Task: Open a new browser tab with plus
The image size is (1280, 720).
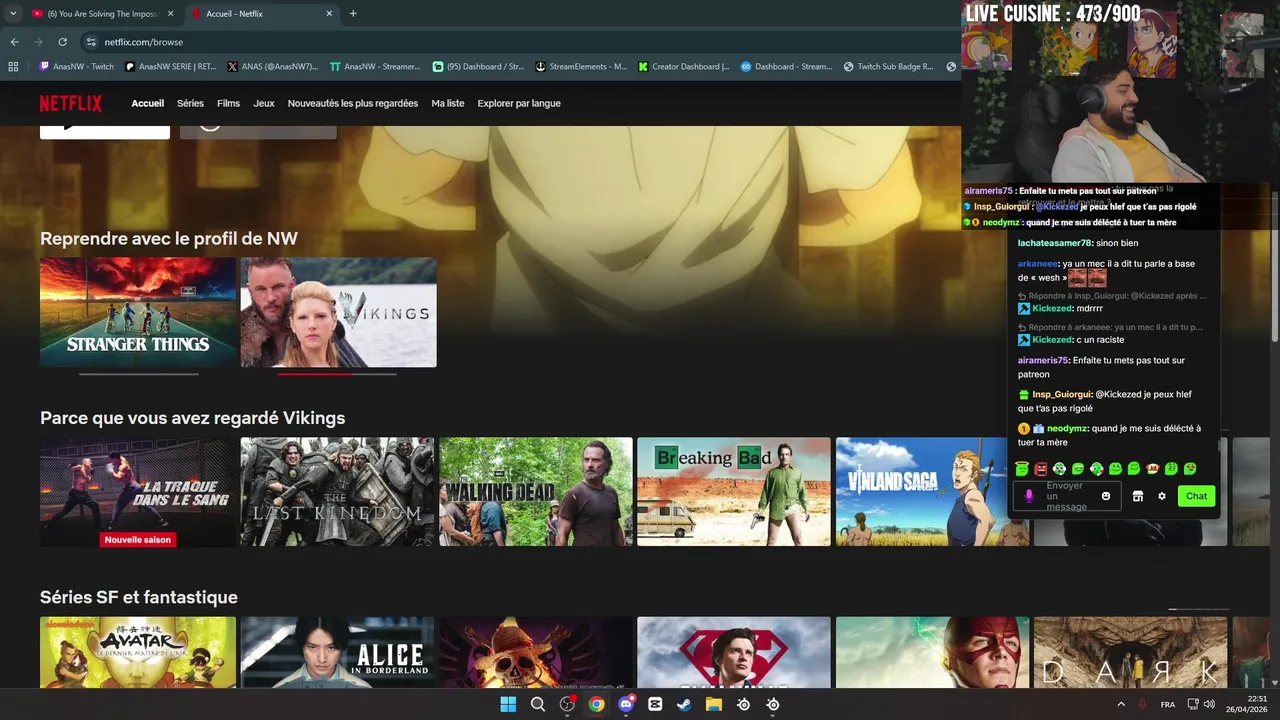Action: tap(353, 13)
